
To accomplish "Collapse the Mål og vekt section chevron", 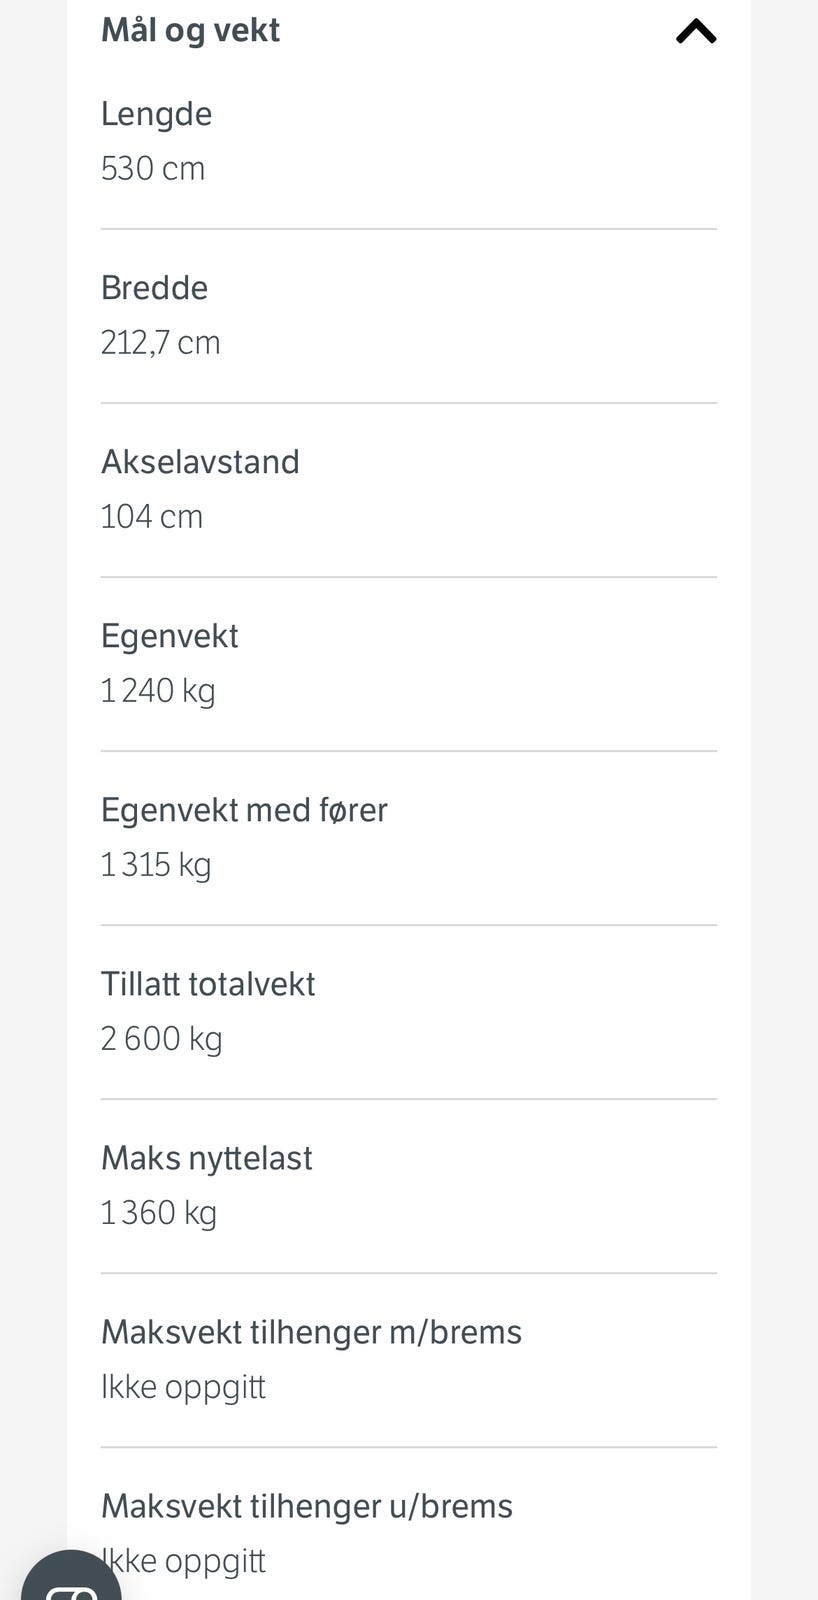I will click(696, 32).
